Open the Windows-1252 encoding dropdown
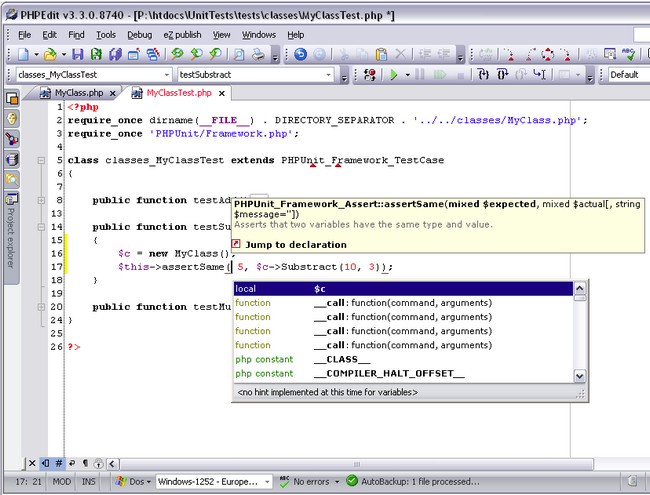Viewport: 650px width, 495px height. coord(267,482)
